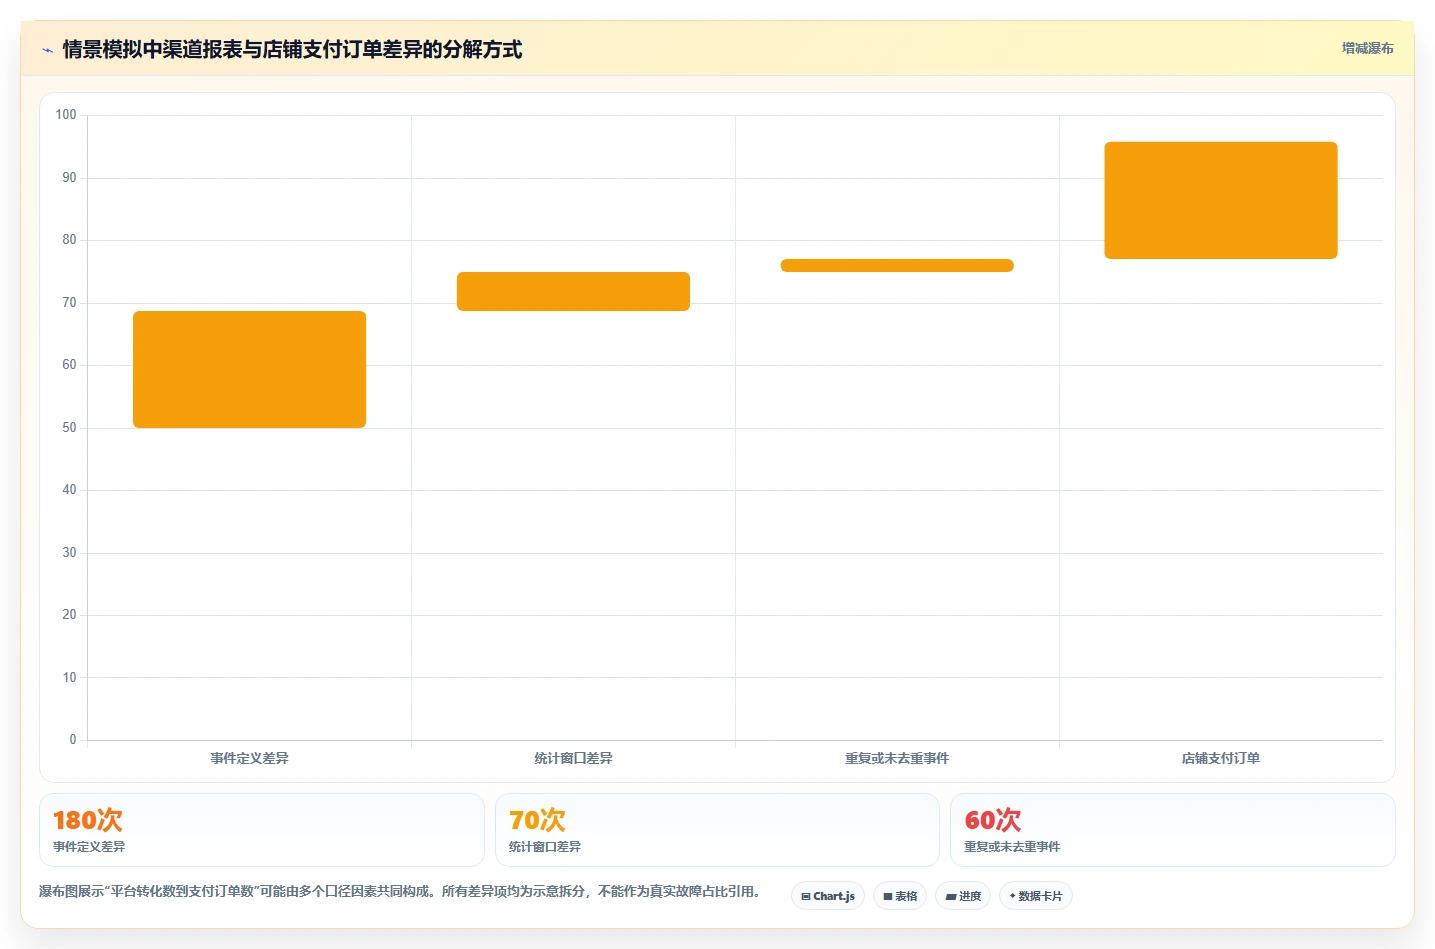
Task: Select the 数据卡片 chip
Action: tap(1036, 896)
